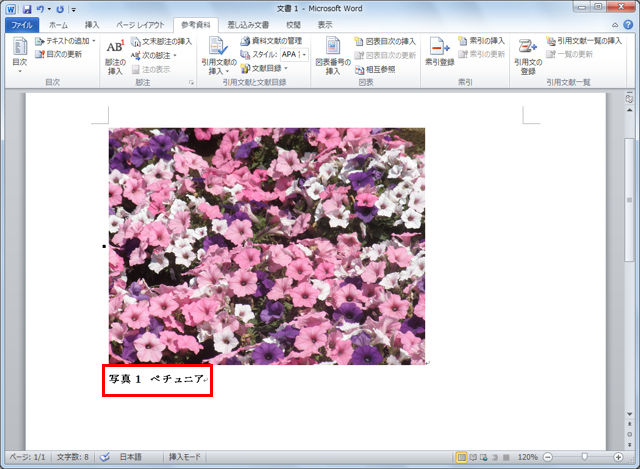This screenshot has height=469, width=640.
Task: Click 図表目次の挿入 button
Action: (385, 41)
